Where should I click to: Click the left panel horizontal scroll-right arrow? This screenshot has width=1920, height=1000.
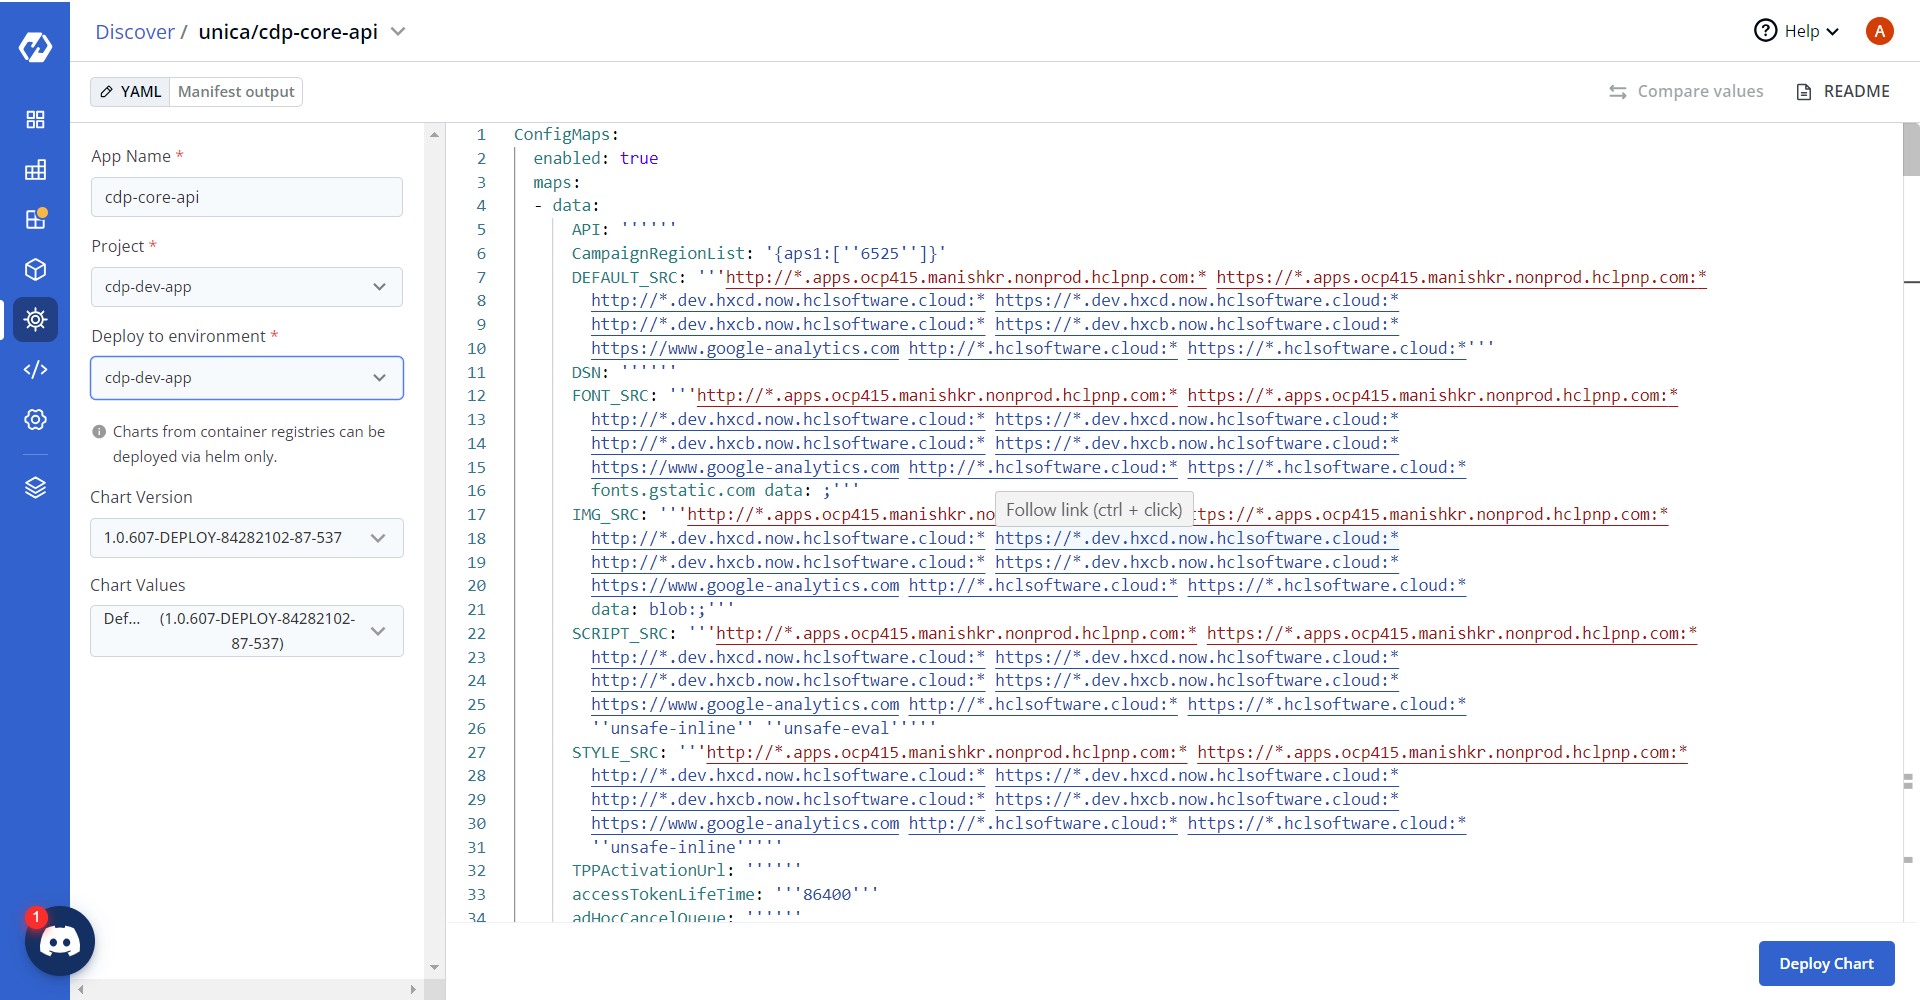pos(413,990)
